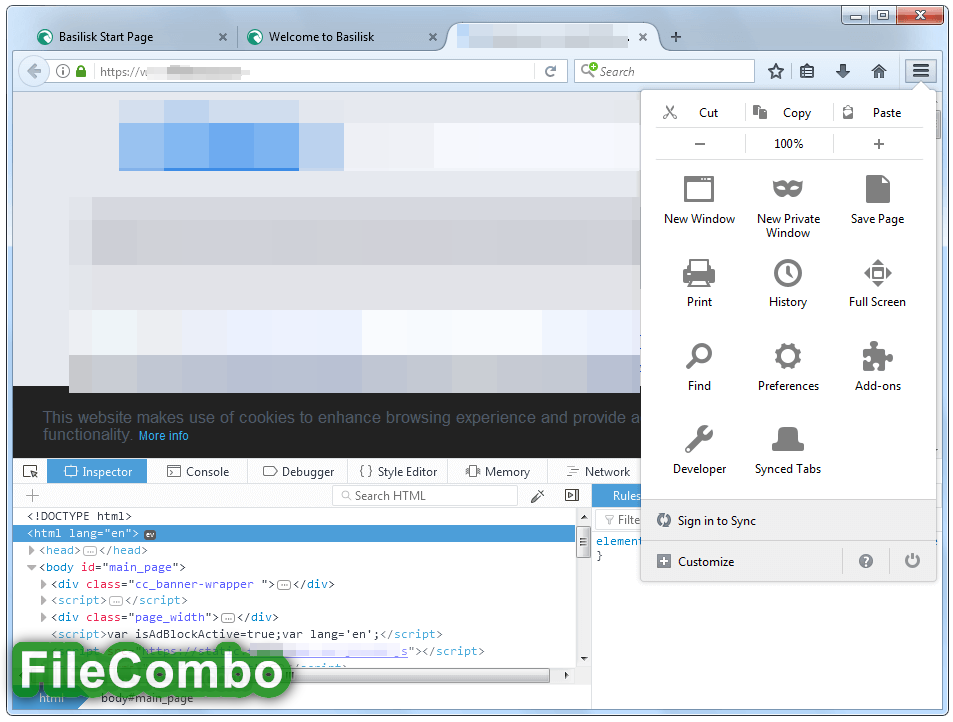Zoom in with the plus button

point(878,144)
